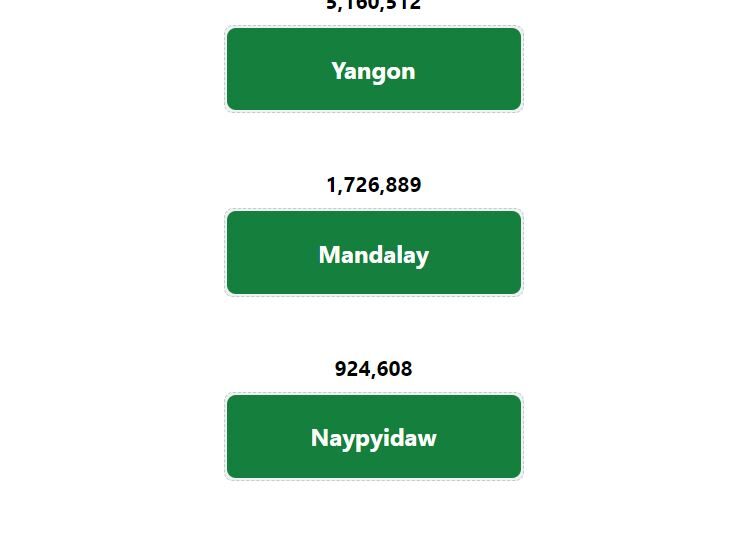This screenshot has height=536, width=743.
Task: Pick the city labeled with 924,608
Action: point(374,436)
